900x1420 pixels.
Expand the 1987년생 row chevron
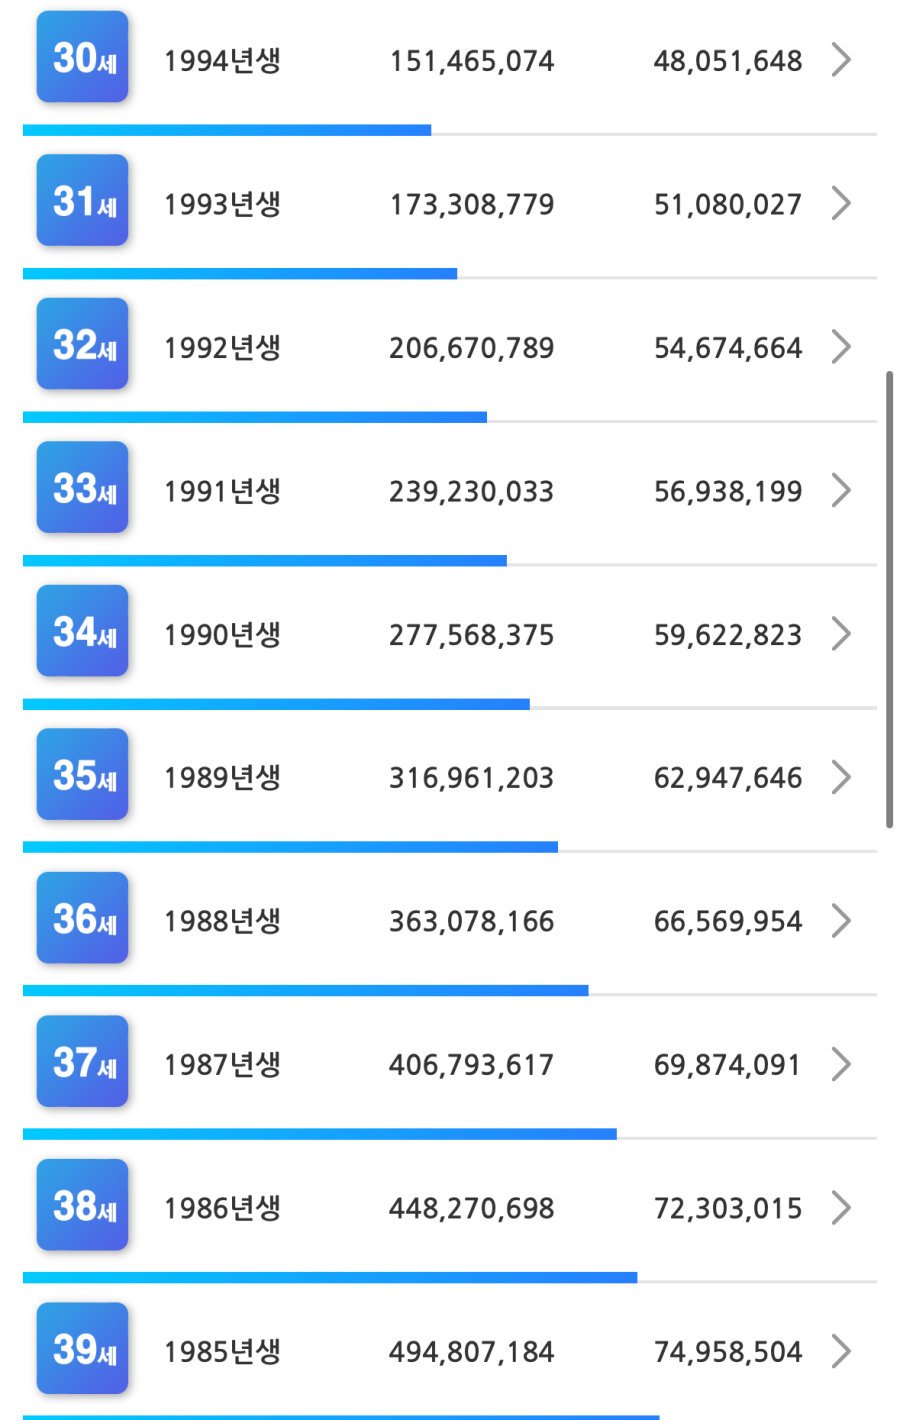coord(841,1065)
